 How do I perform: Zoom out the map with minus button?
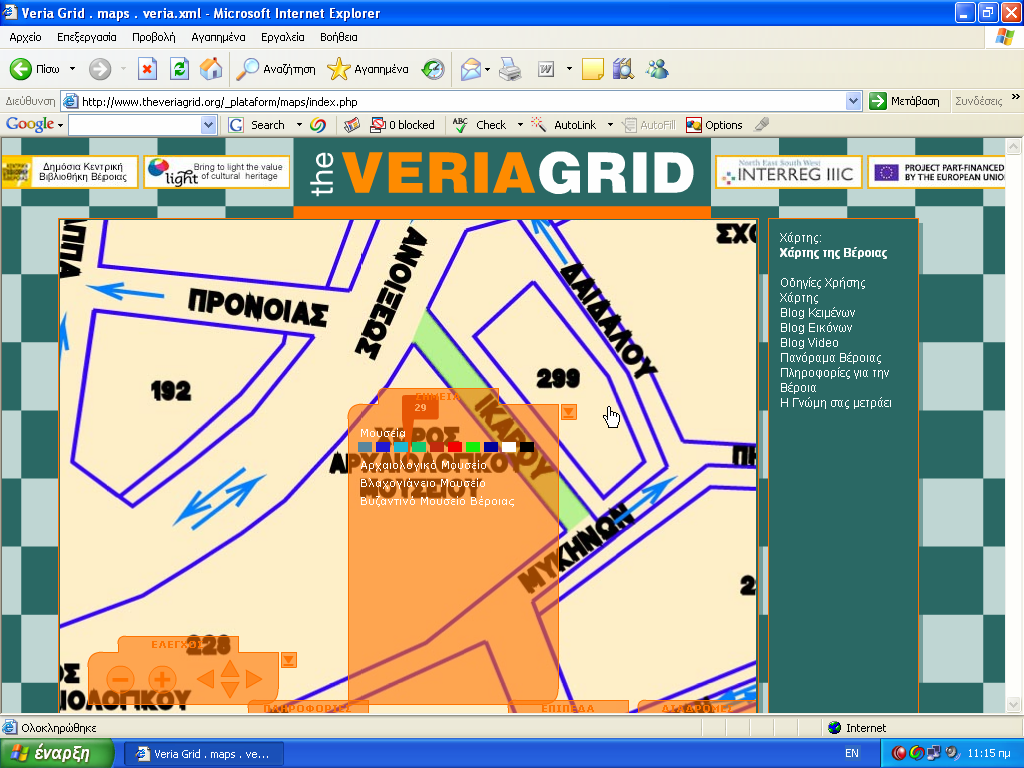[120, 679]
